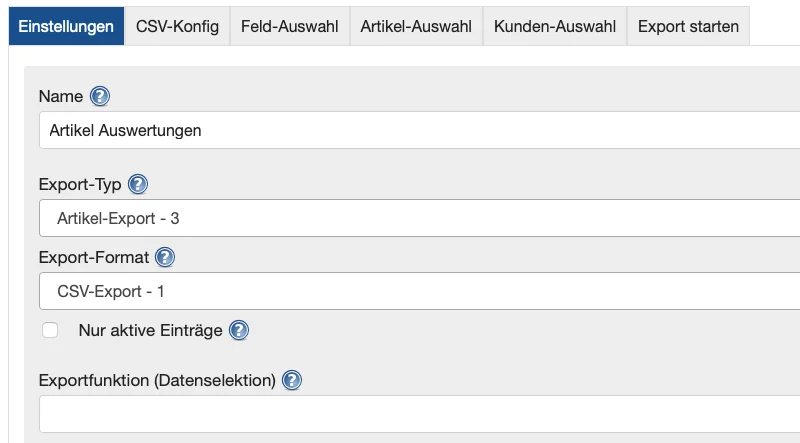Open the Export starten tab

[x=688, y=27]
